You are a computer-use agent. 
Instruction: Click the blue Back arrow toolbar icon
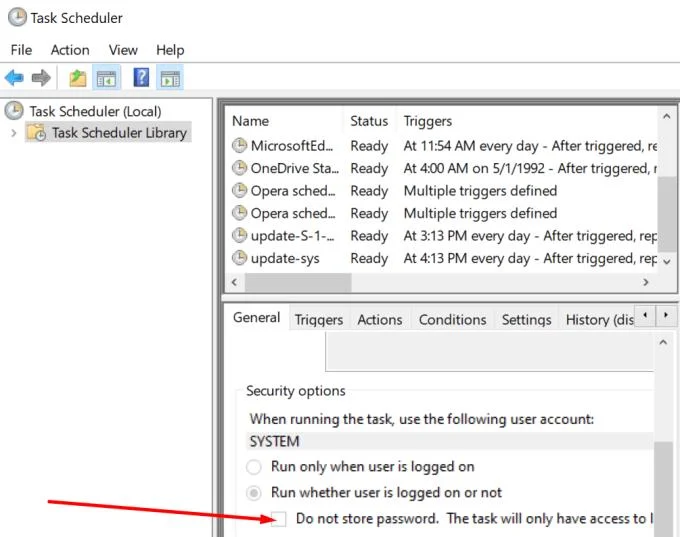click(x=14, y=78)
